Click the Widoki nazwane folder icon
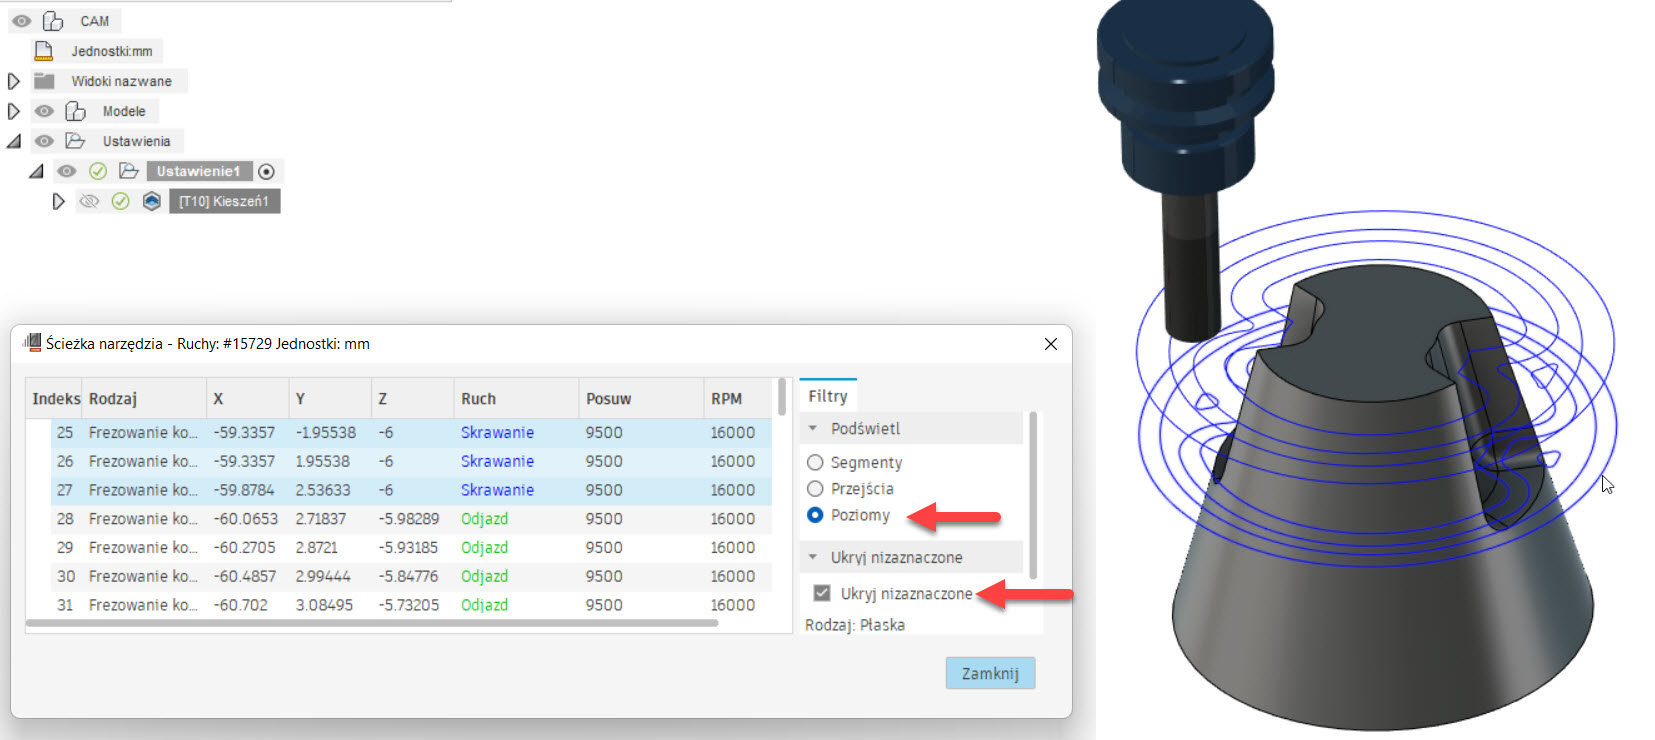Screen dimensions: 1655x740 [x=44, y=81]
